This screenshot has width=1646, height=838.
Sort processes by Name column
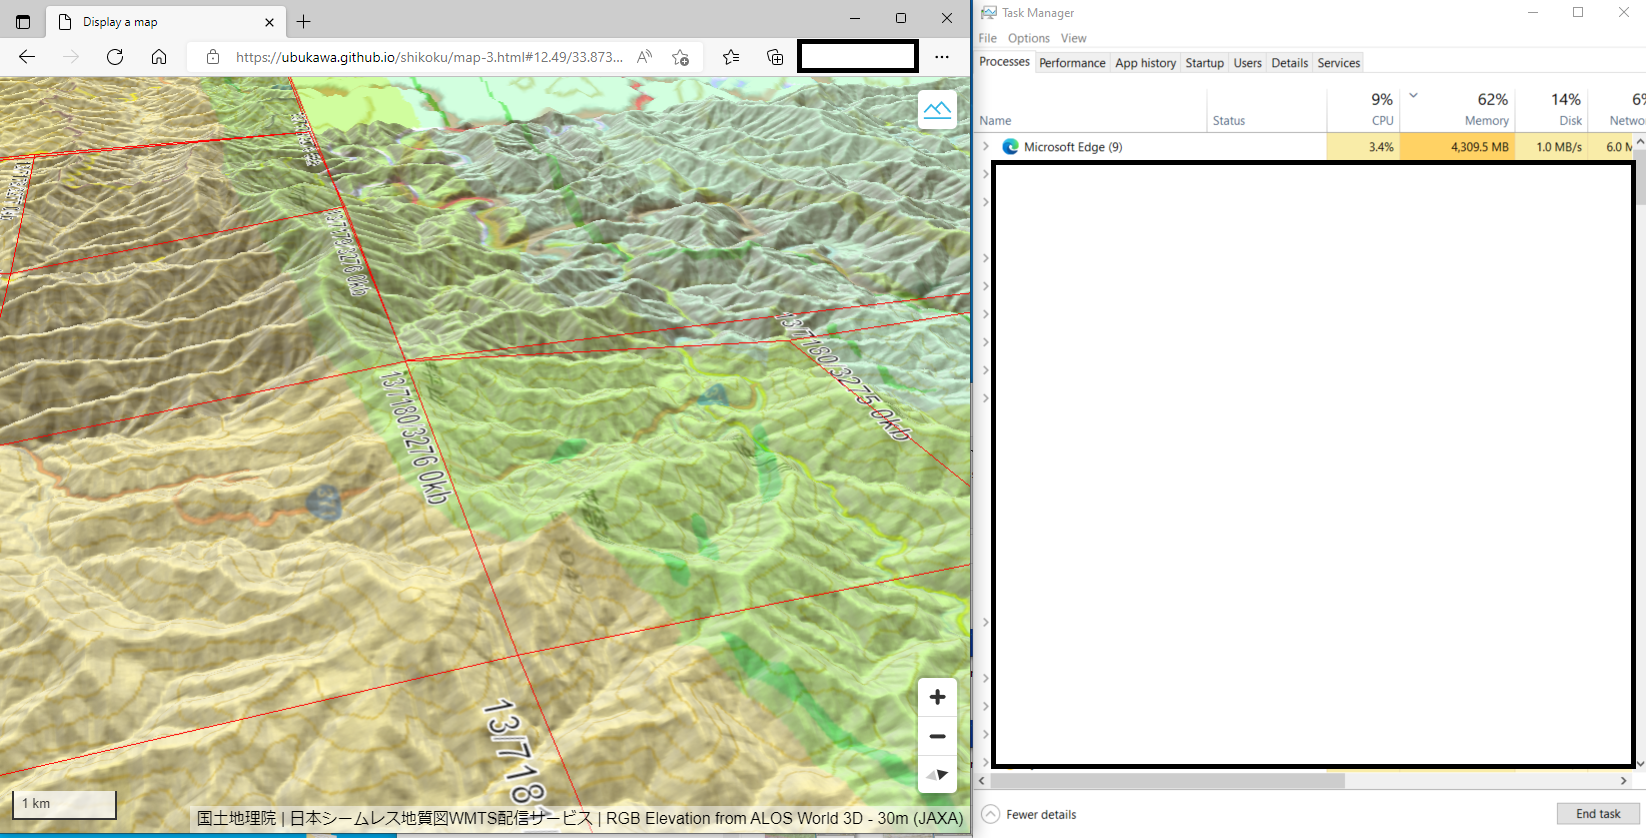point(1091,111)
